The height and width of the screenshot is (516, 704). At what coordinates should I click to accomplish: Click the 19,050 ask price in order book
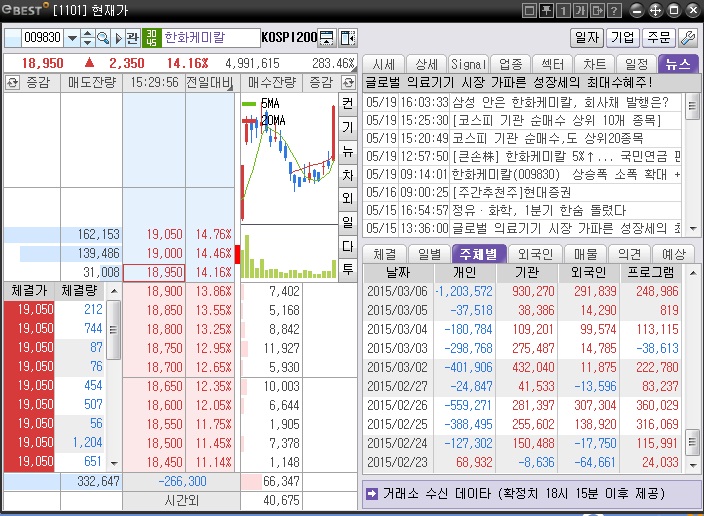[x=154, y=234]
